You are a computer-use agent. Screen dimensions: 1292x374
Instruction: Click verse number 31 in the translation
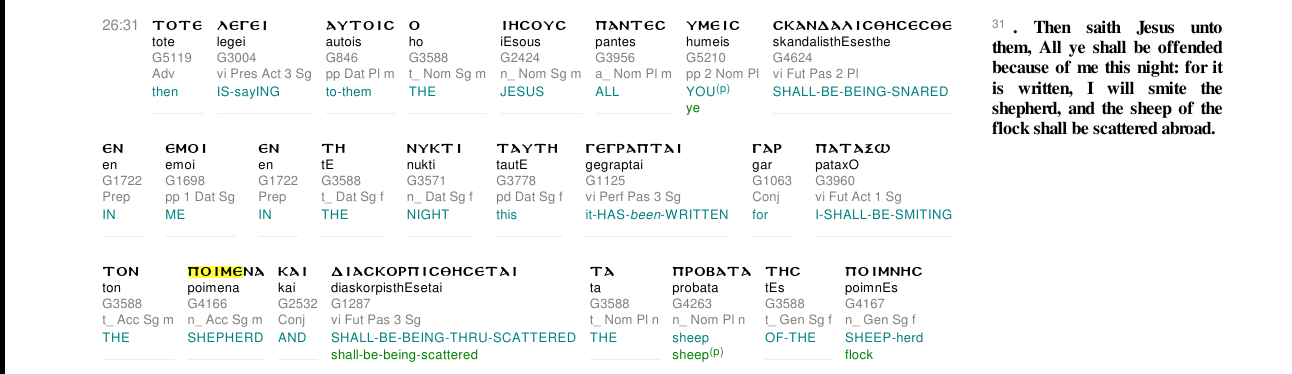pos(998,23)
